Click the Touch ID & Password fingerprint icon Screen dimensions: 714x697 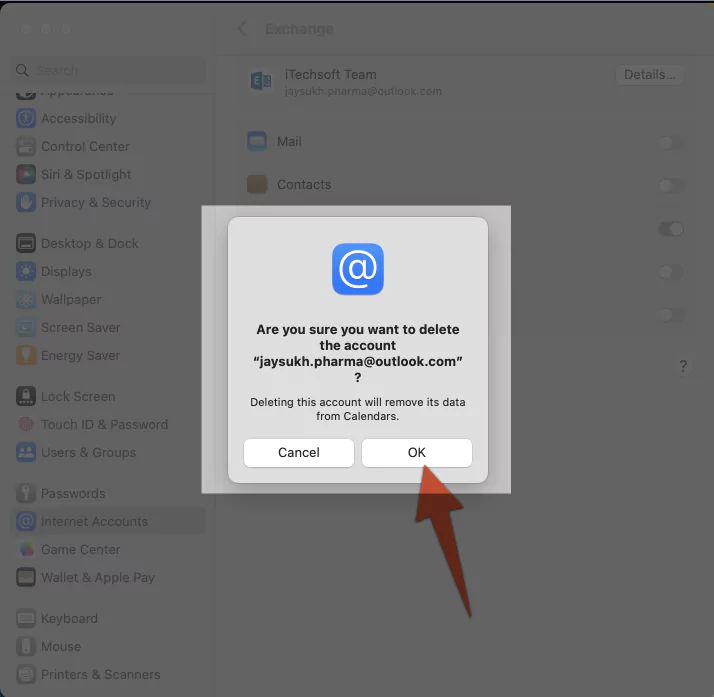(x=26, y=425)
